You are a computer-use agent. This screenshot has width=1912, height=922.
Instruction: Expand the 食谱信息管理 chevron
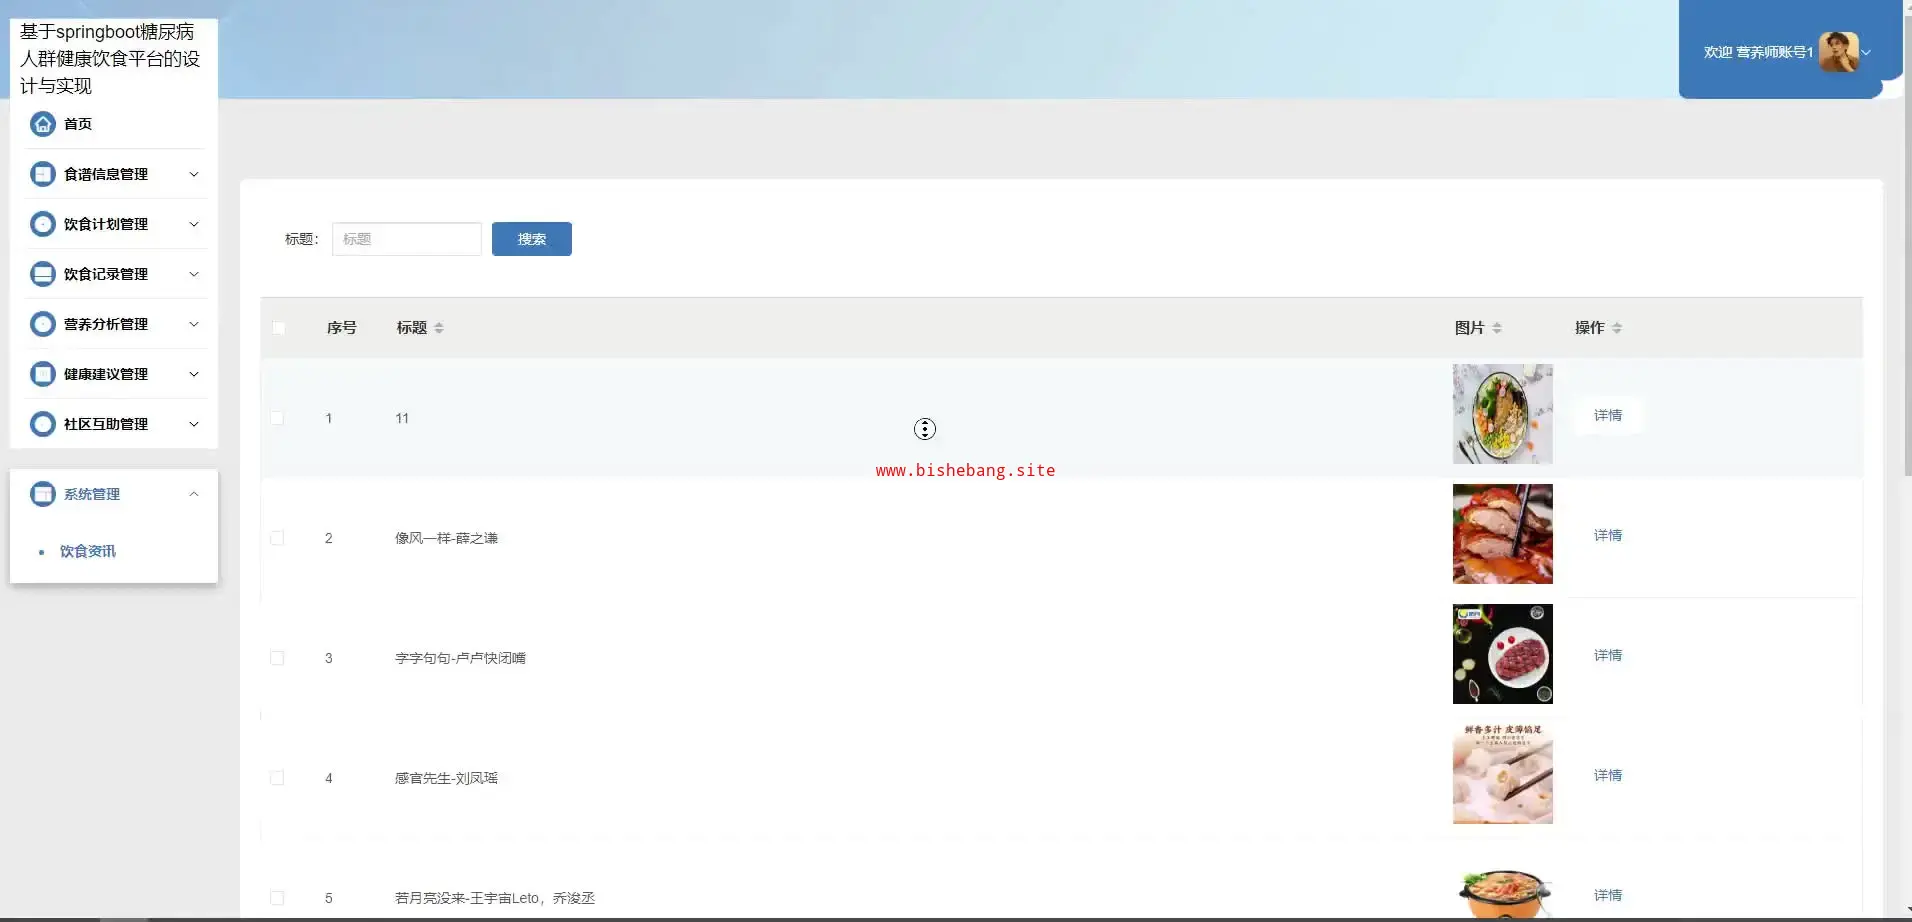click(x=194, y=174)
